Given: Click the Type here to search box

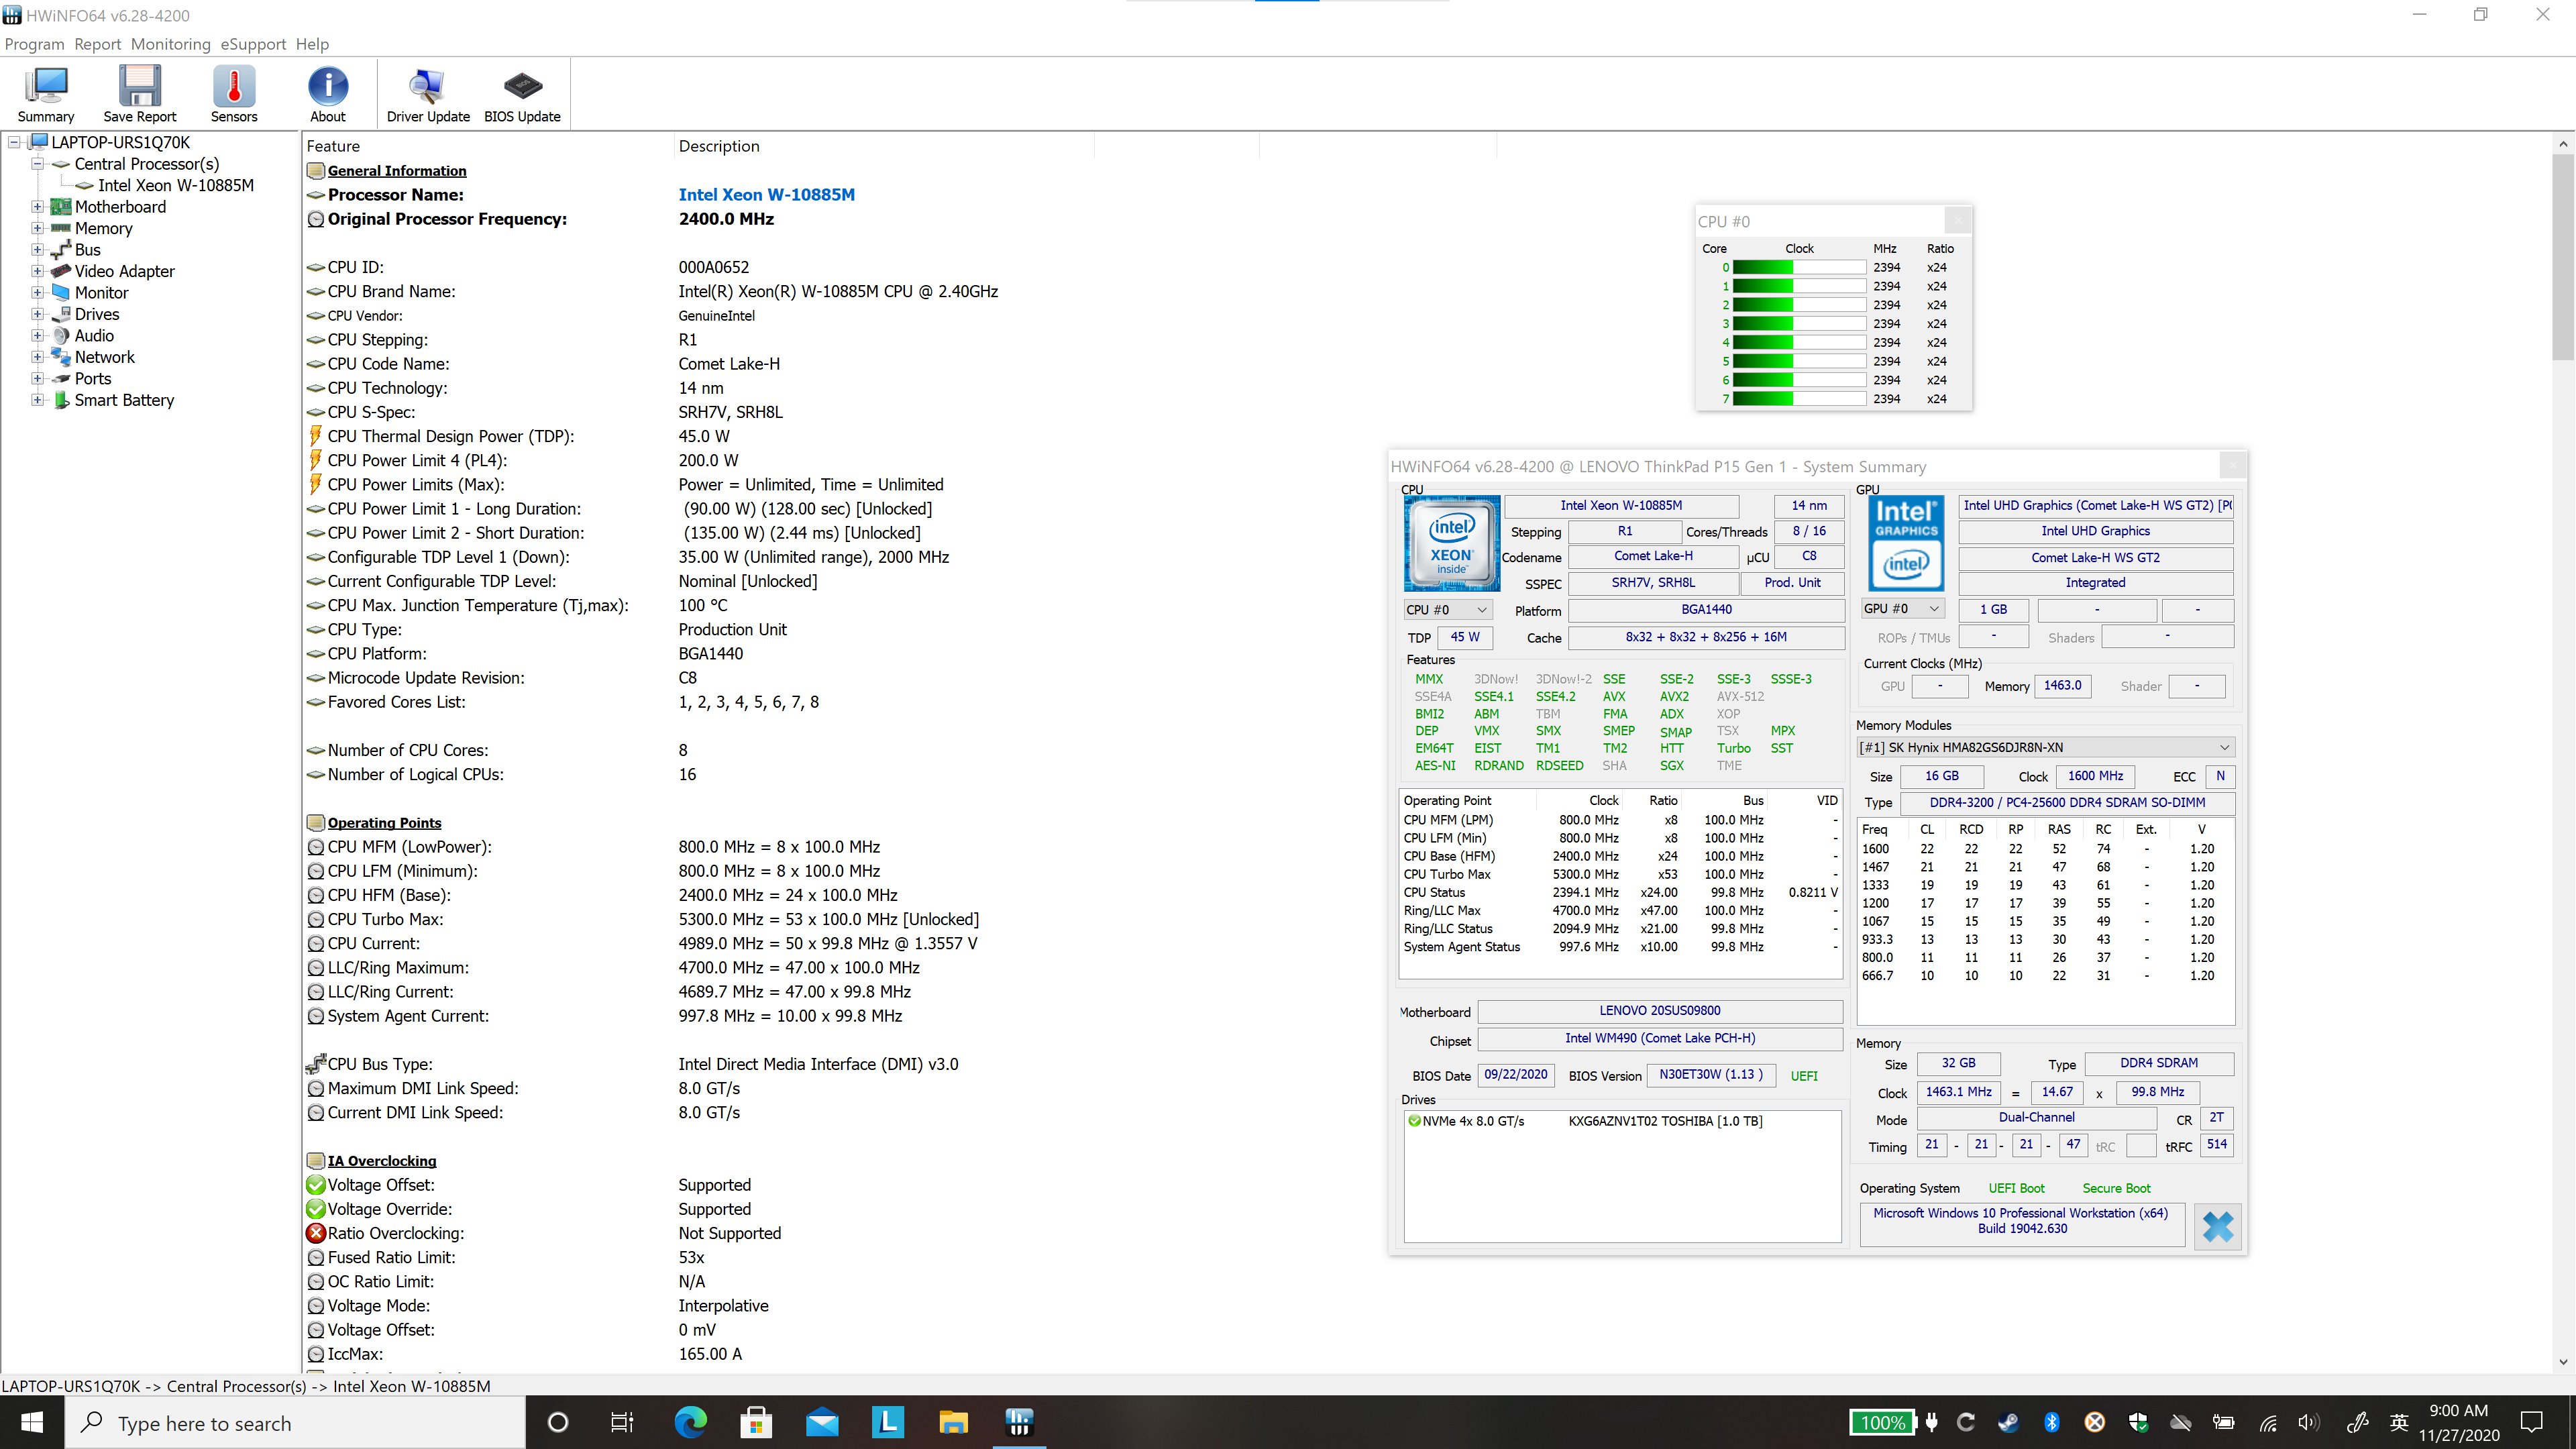Looking at the screenshot, I should click(x=296, y=1422).
